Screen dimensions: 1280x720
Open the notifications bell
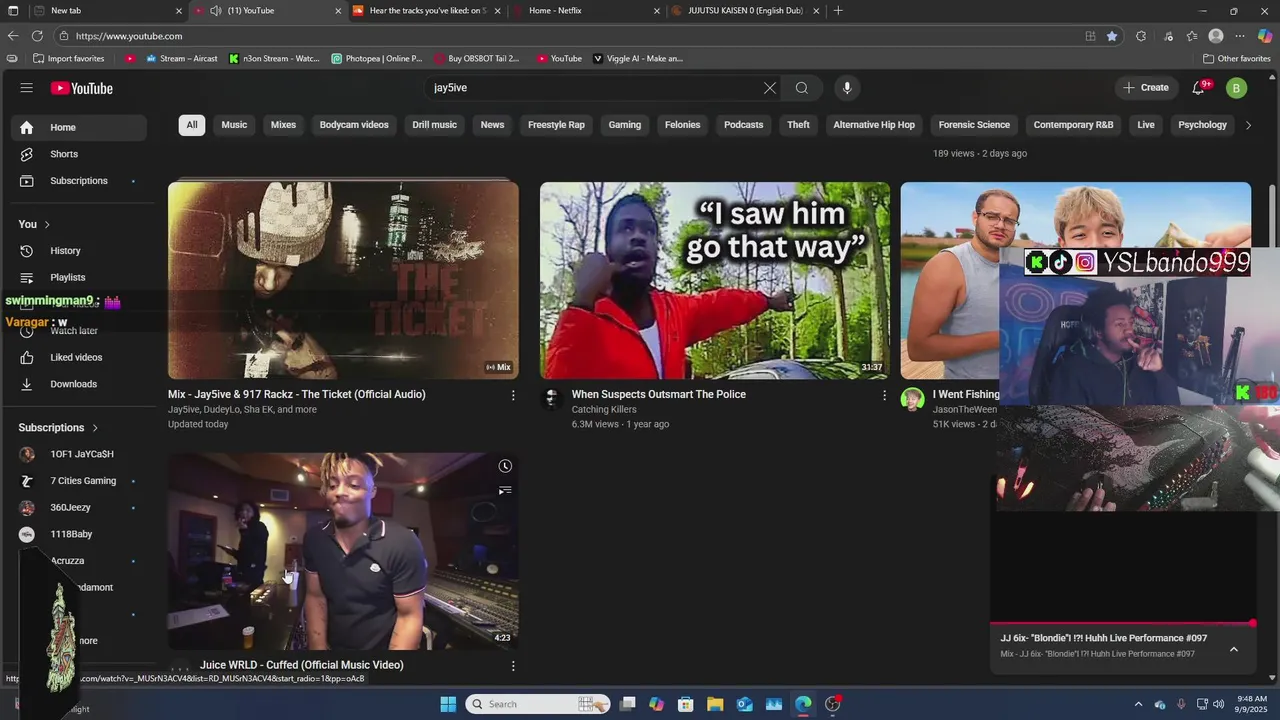click(1199, 88)
